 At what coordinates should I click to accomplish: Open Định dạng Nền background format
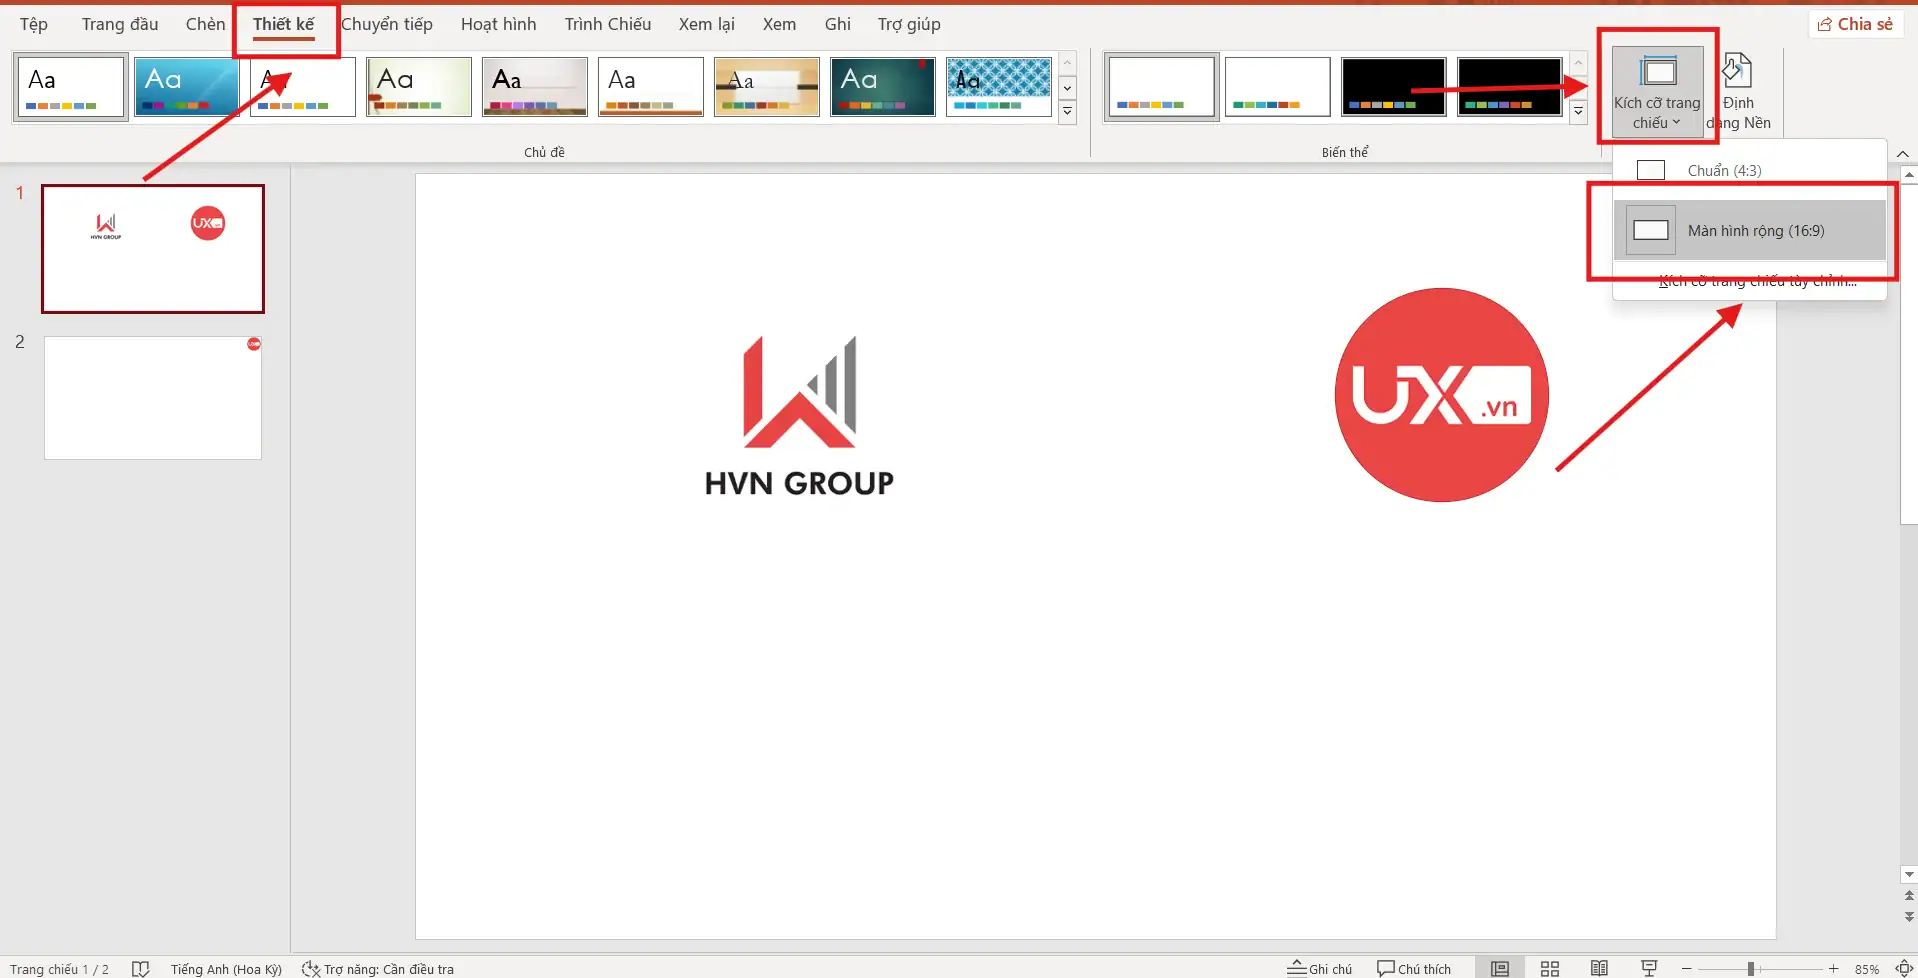point(1738,92)
